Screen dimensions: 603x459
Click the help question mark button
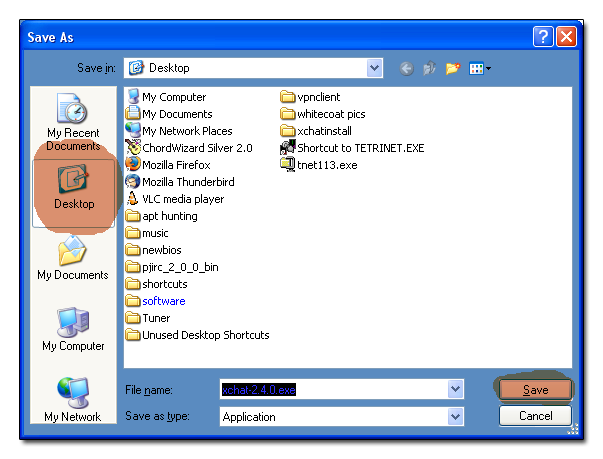click(543, 37)
